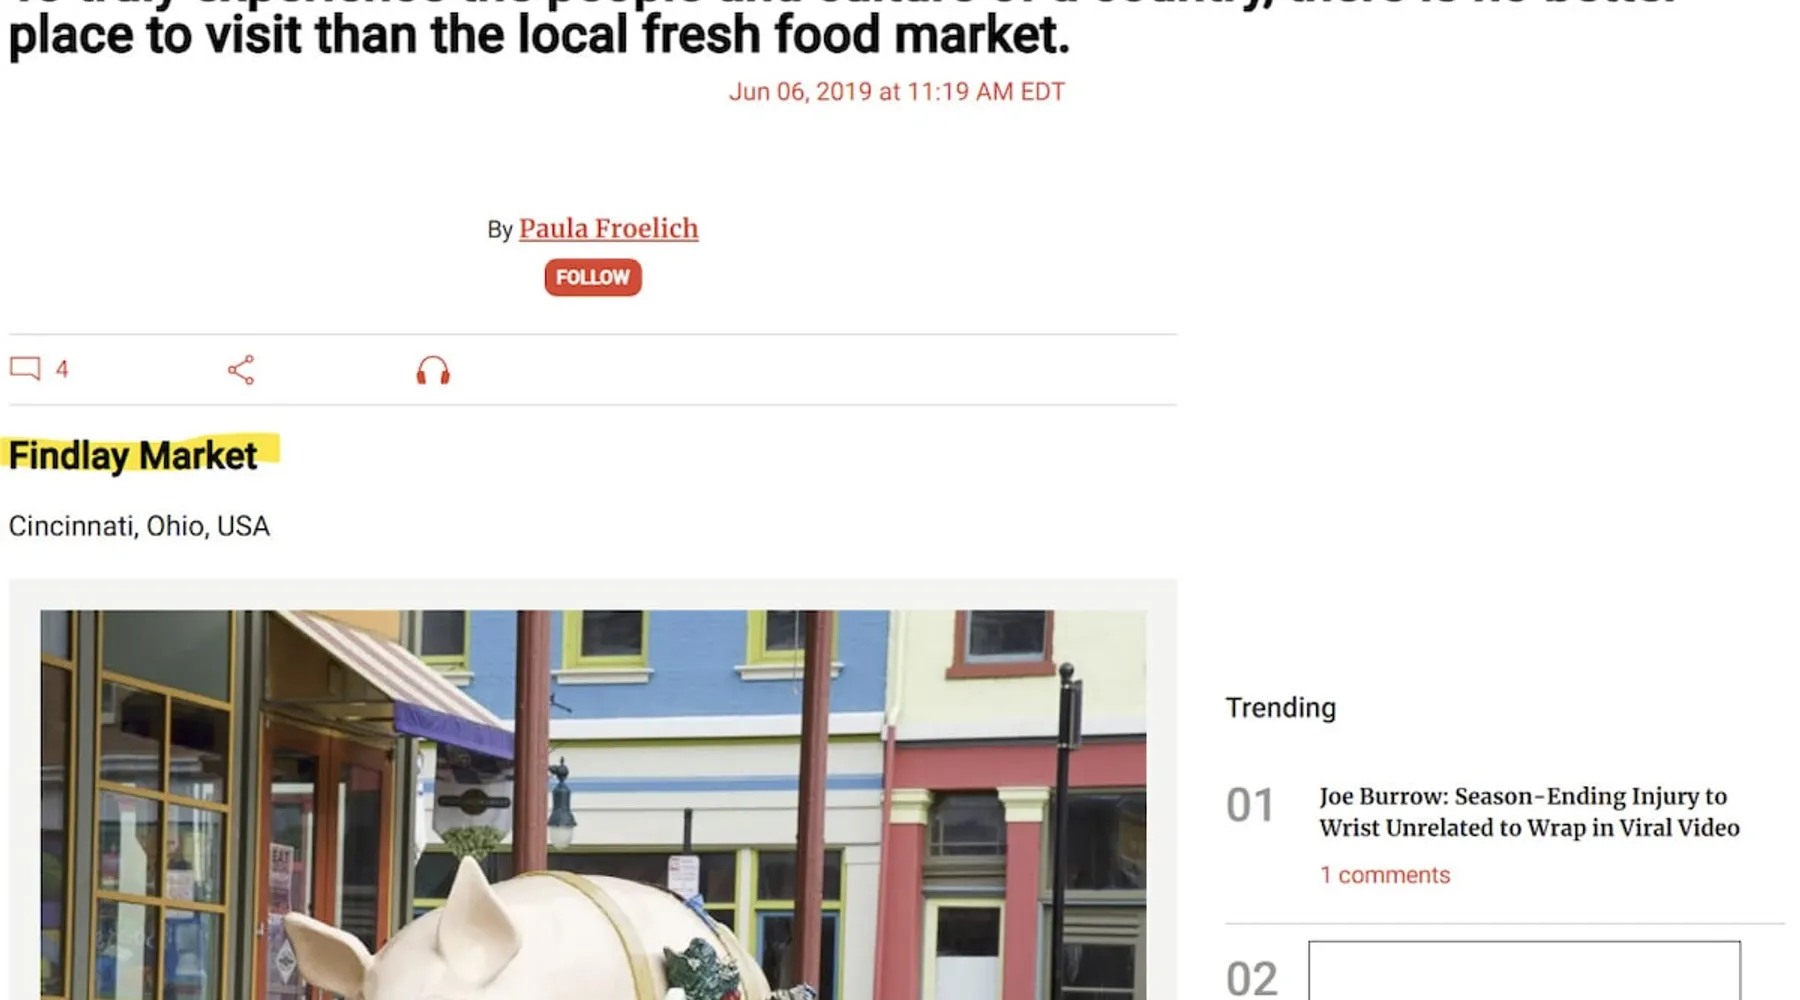1800x1000 pixels.
Task: Click the Jun 06, 2019 publication timestamp
Action: [897, 92]
